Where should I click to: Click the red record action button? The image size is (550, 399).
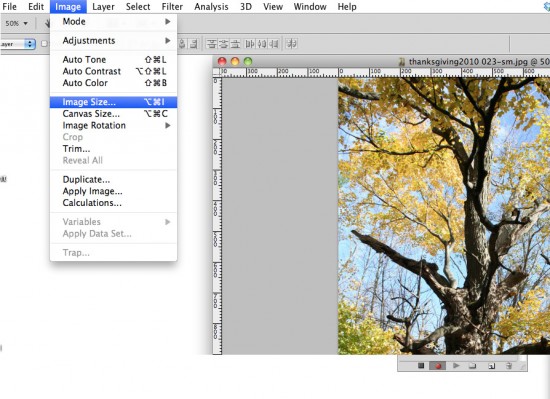438,366
